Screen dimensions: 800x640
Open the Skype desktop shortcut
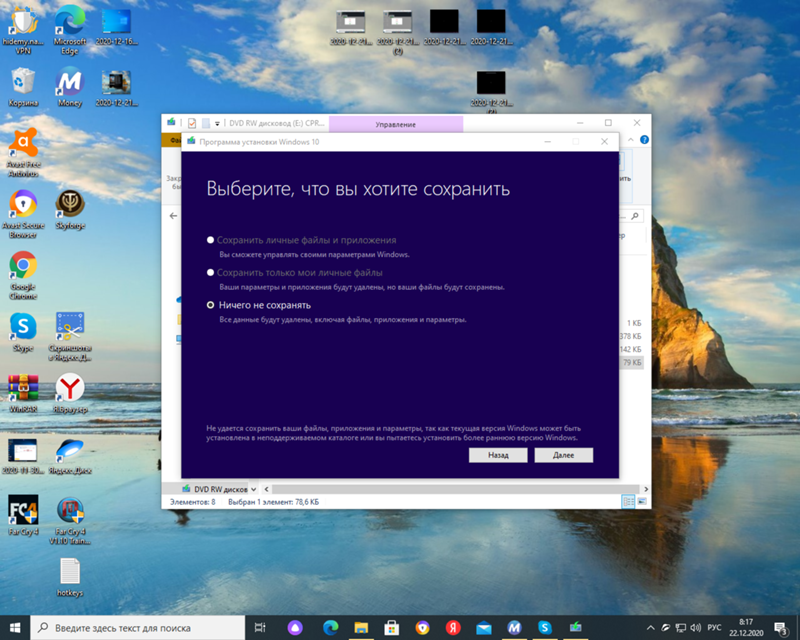click(23, 332)
